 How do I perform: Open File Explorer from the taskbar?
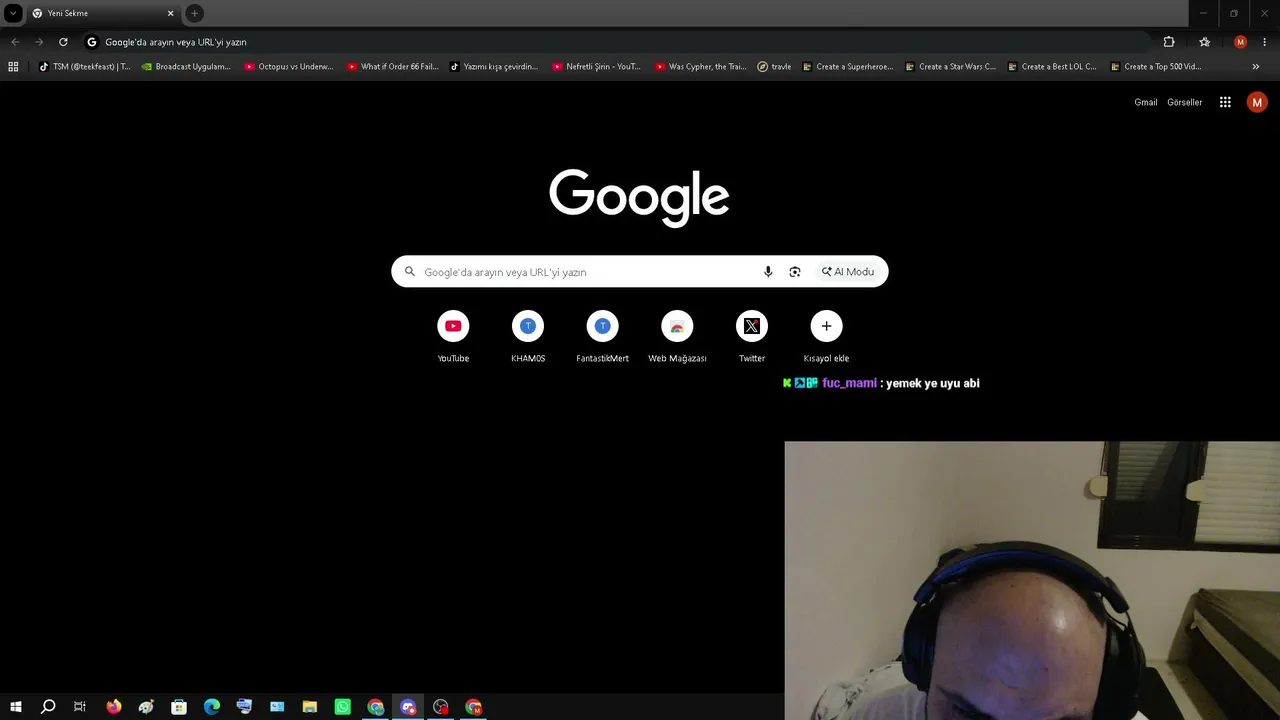pyautogui.click(x=310, y=707)
